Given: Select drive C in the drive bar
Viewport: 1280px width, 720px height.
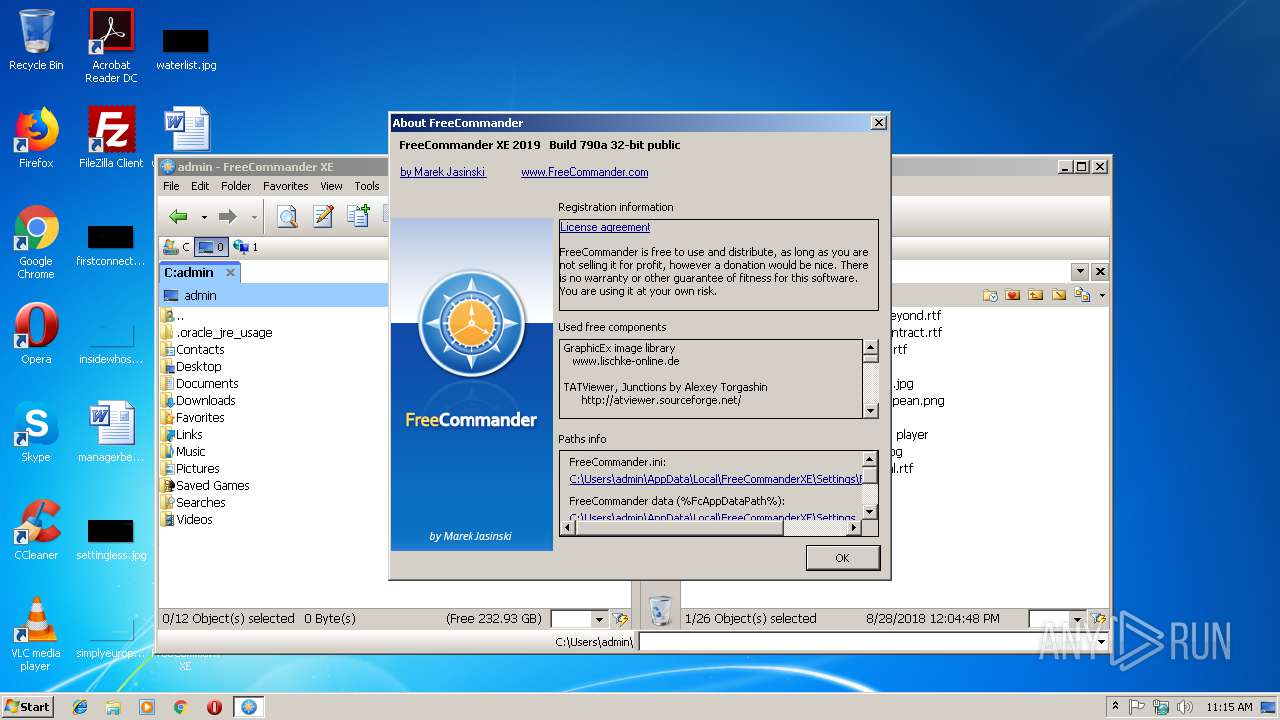Looking at the screenshot, I should pos(176,247).
